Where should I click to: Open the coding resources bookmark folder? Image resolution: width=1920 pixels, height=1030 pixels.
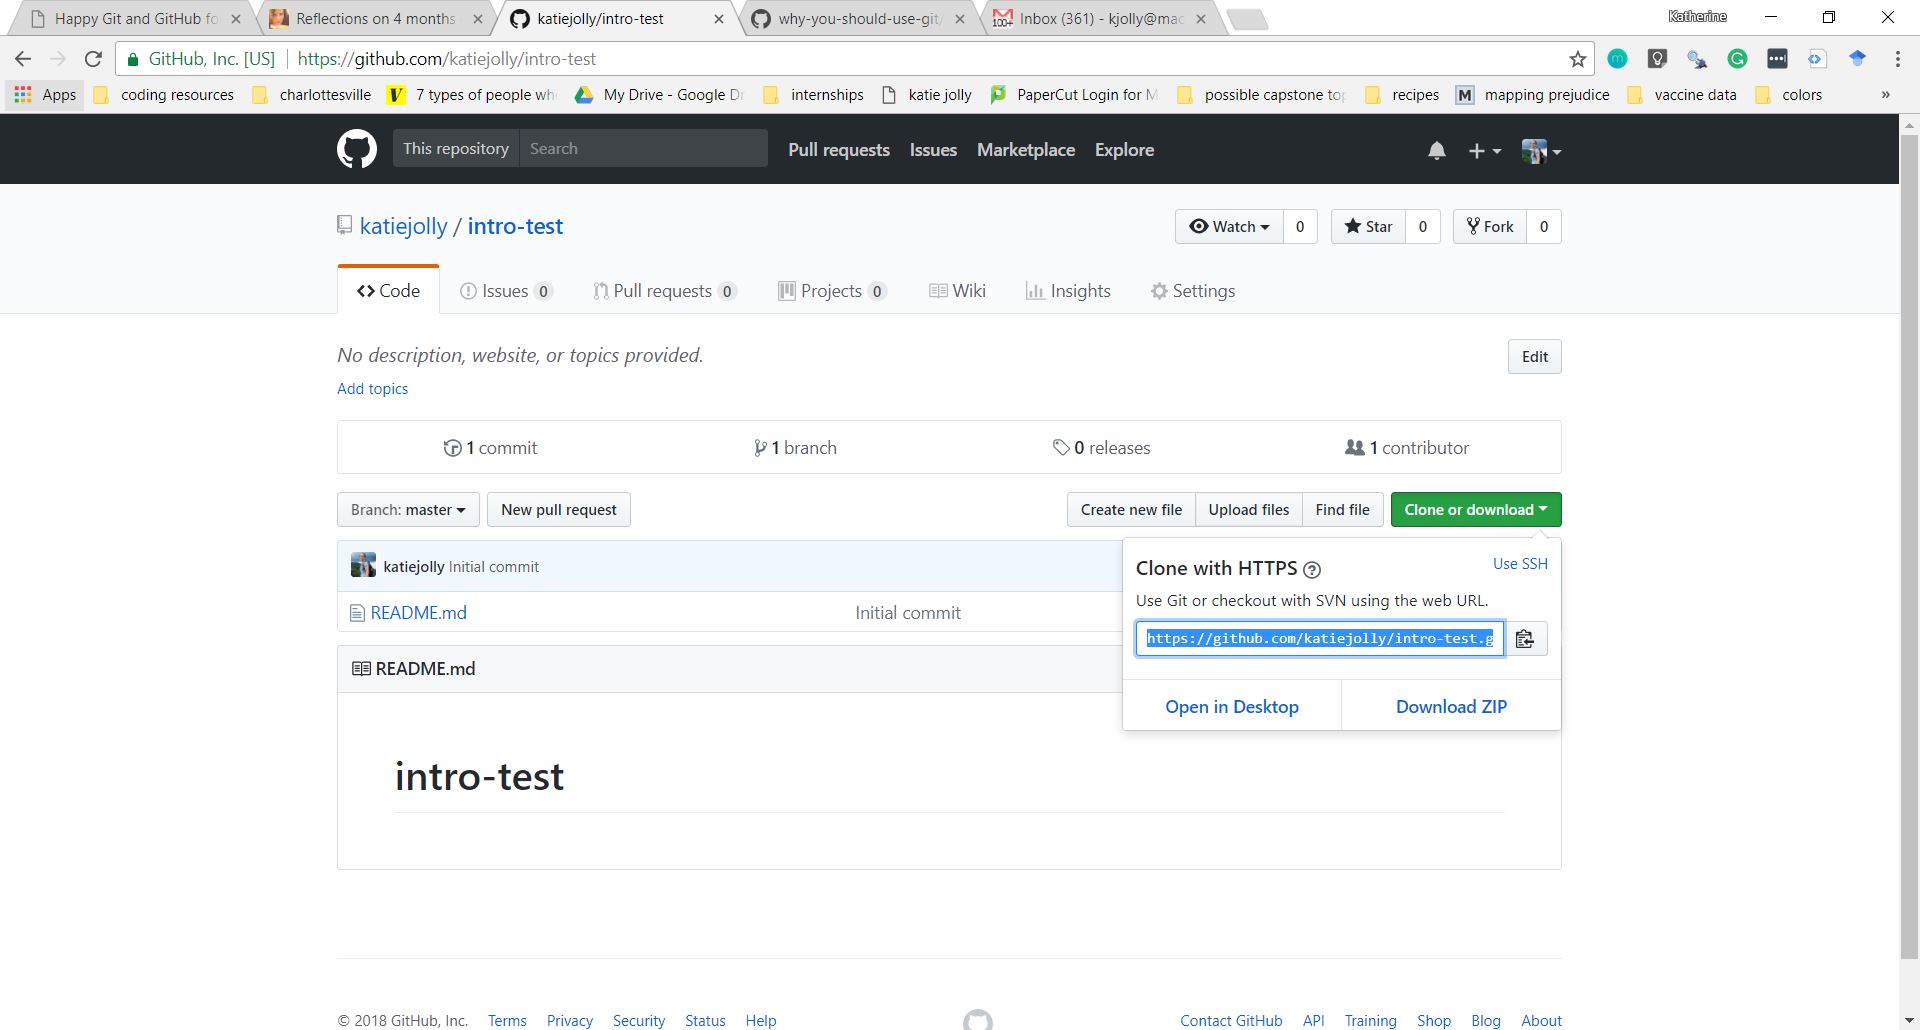click(x=165, y=95)
